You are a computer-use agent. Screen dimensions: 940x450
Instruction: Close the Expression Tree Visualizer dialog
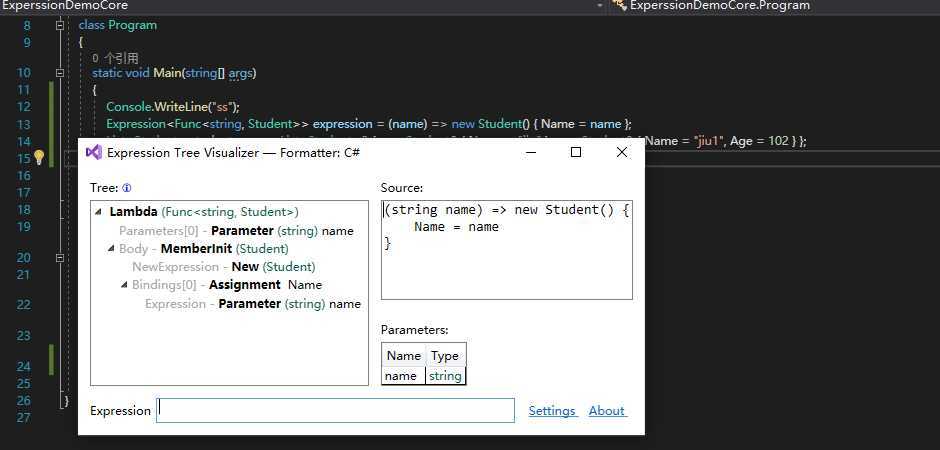[x=621, y=152]
